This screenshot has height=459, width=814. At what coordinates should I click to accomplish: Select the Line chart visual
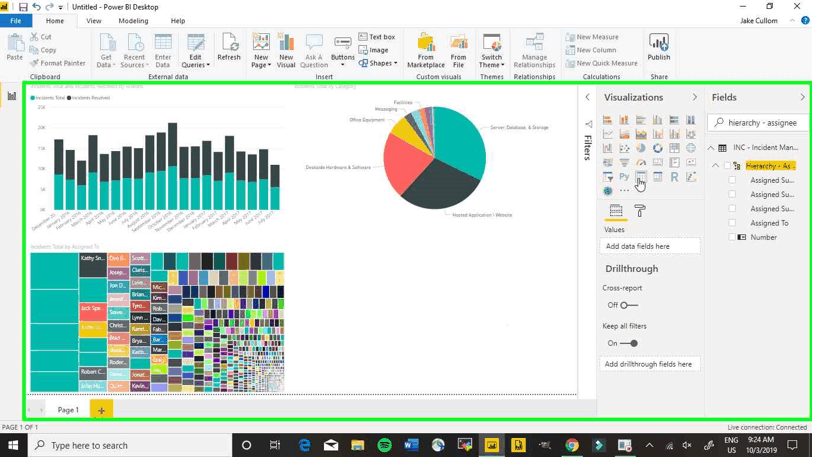pos(607,134)
